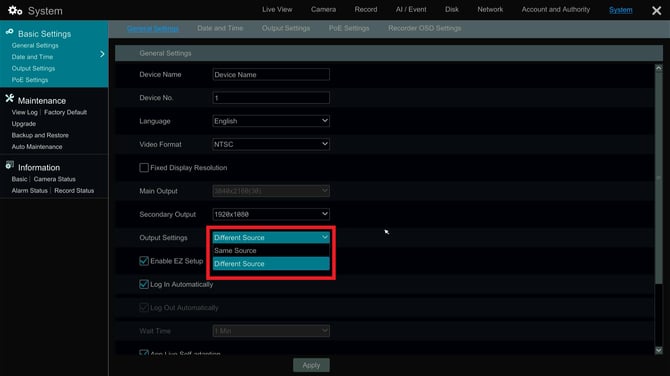Screen dimensions: 670x376
Task: Open the Network menu
Action: (490, 9)
